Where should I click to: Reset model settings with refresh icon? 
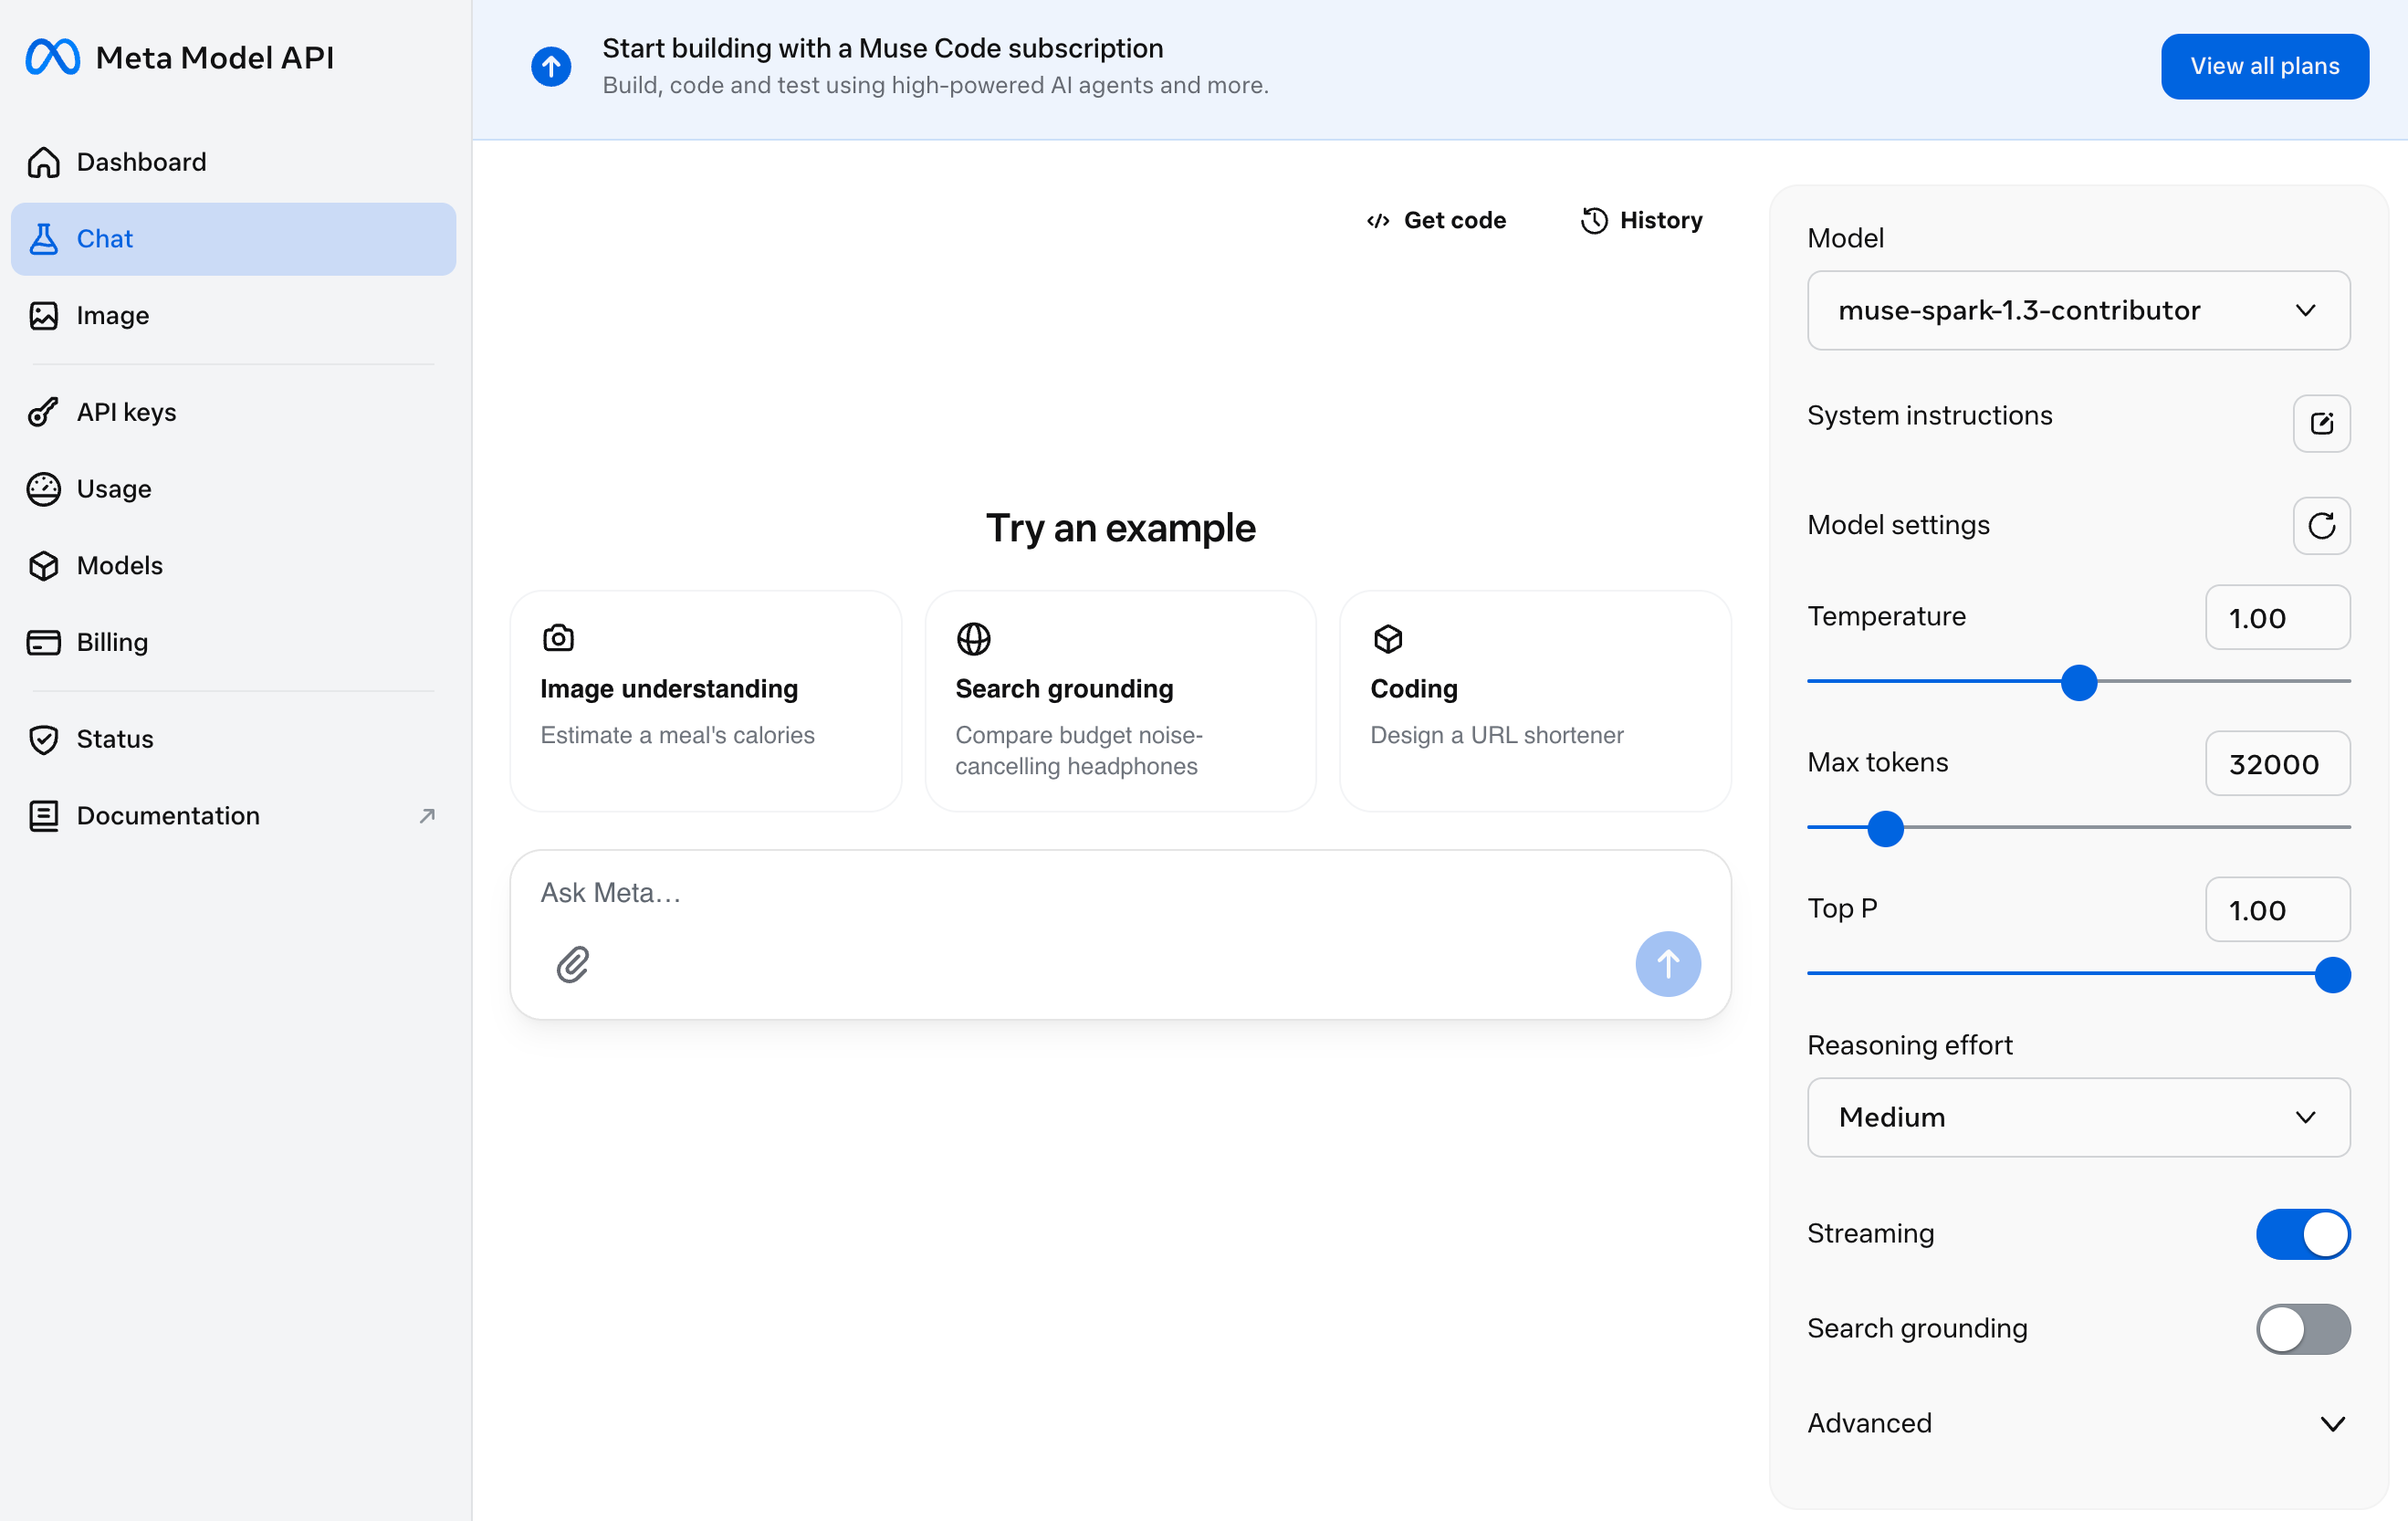[2321, 526]
